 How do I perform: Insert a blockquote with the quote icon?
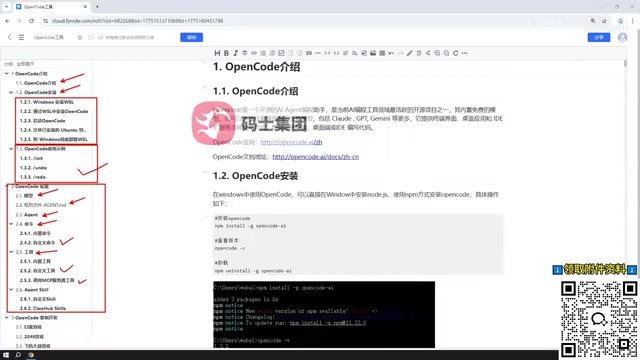[x=309, y=53]
